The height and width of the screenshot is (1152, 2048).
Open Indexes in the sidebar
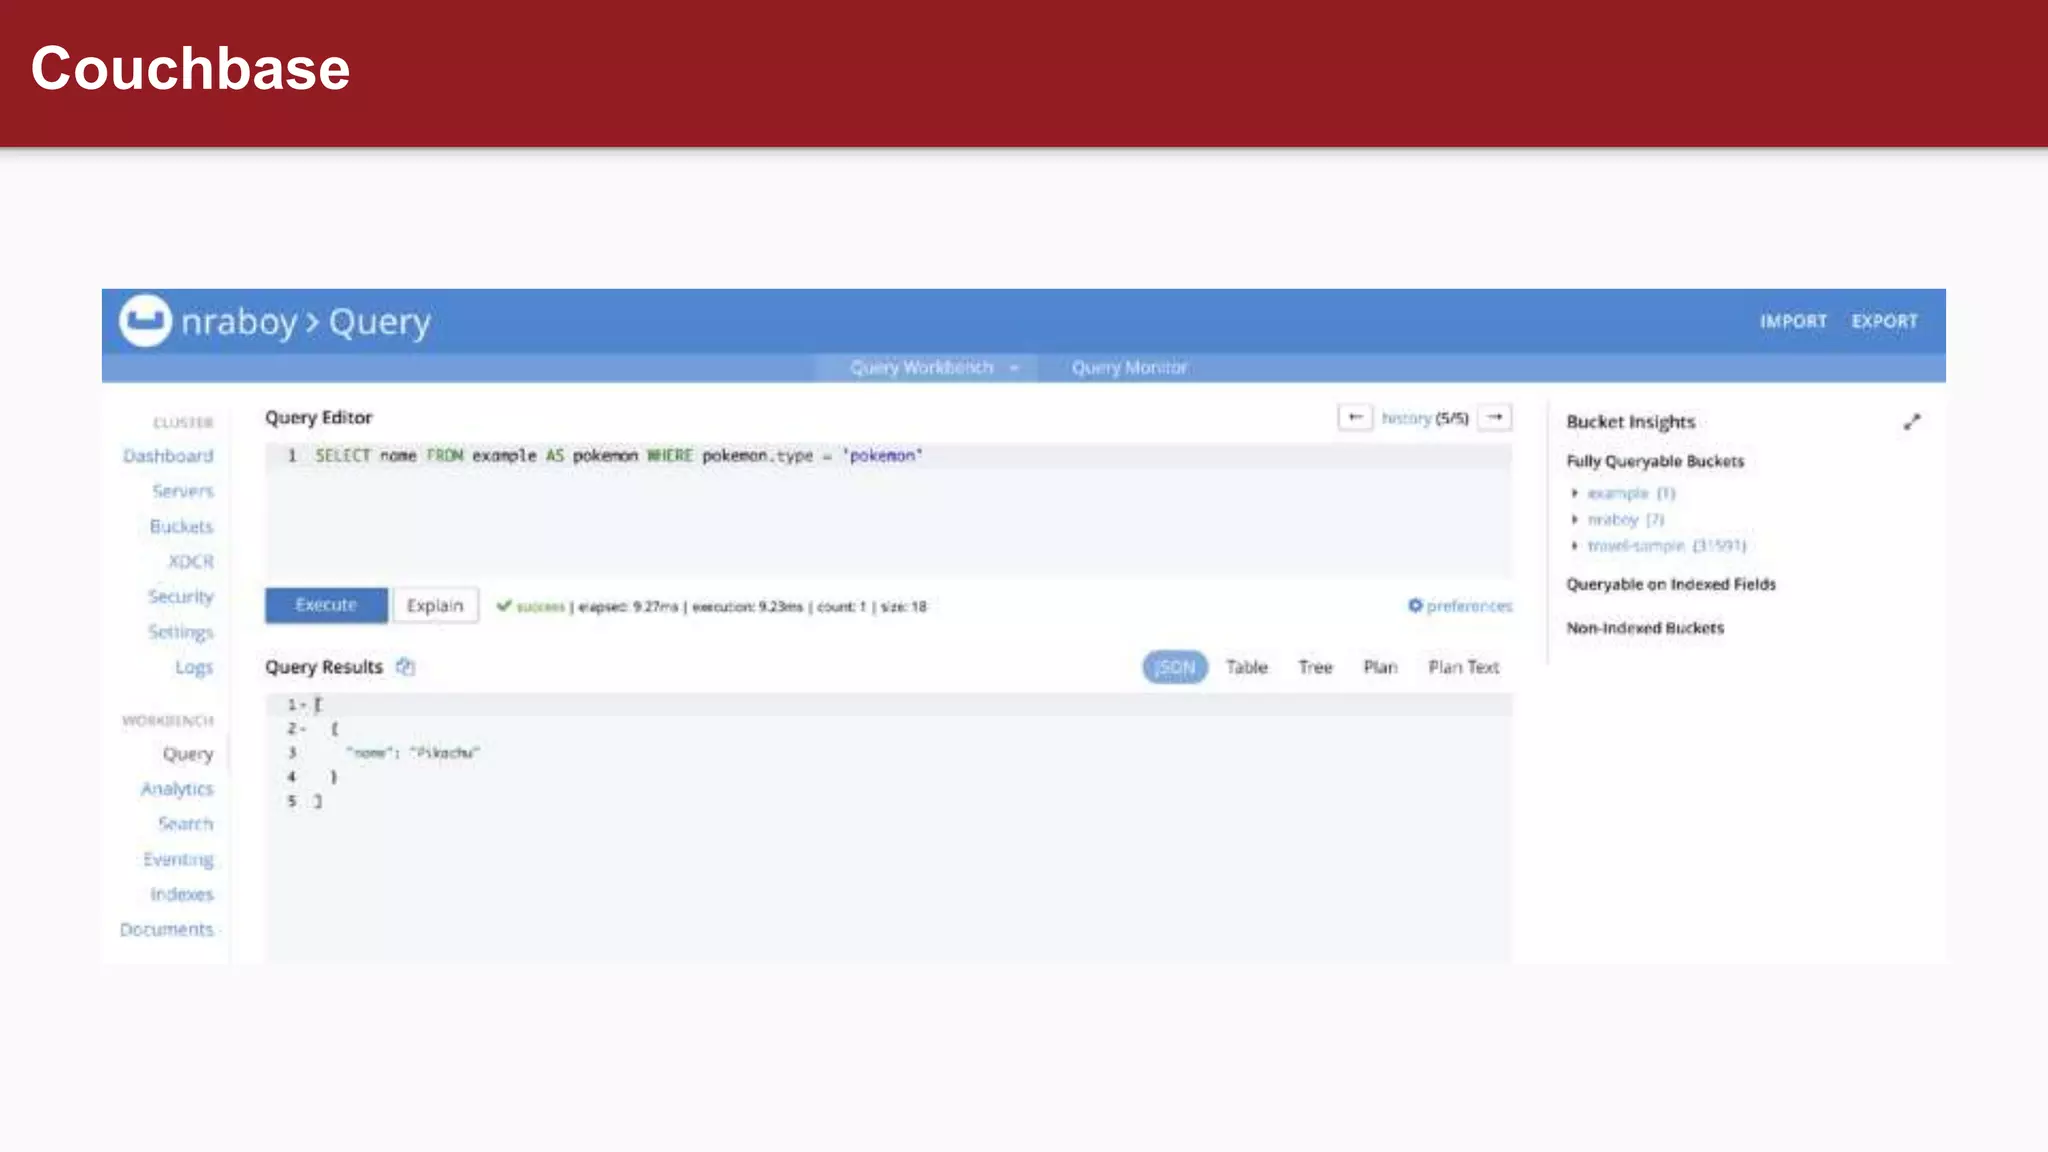(x=182, y=894)
